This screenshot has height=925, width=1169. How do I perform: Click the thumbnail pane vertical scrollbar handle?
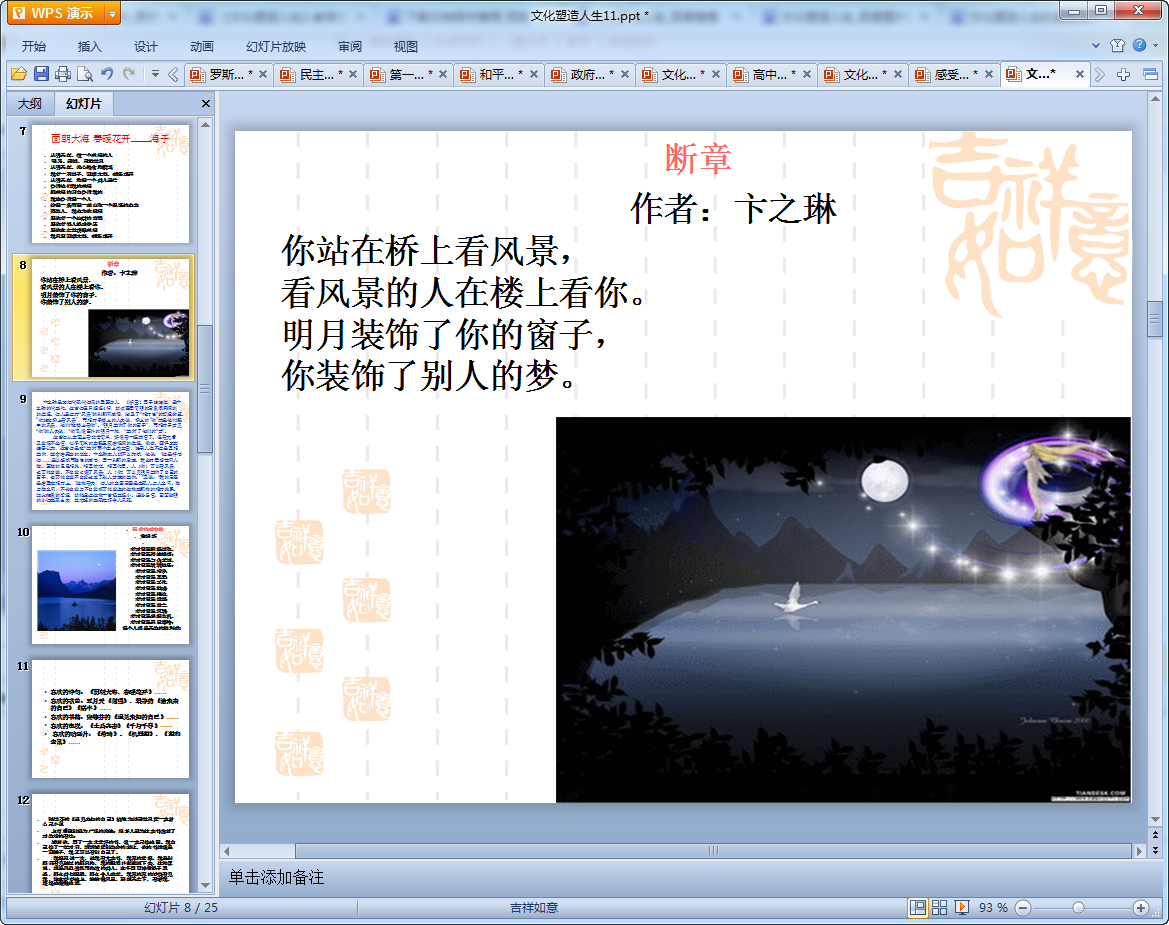pos(205,388)
